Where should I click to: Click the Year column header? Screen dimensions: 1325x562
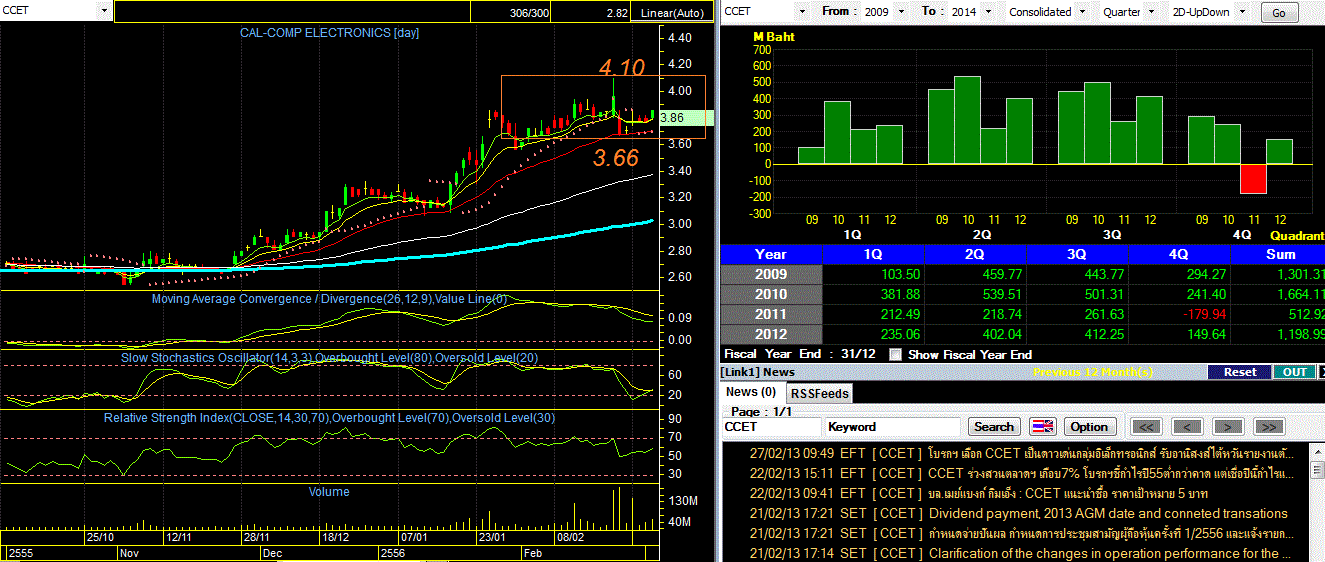click(771, 254)
